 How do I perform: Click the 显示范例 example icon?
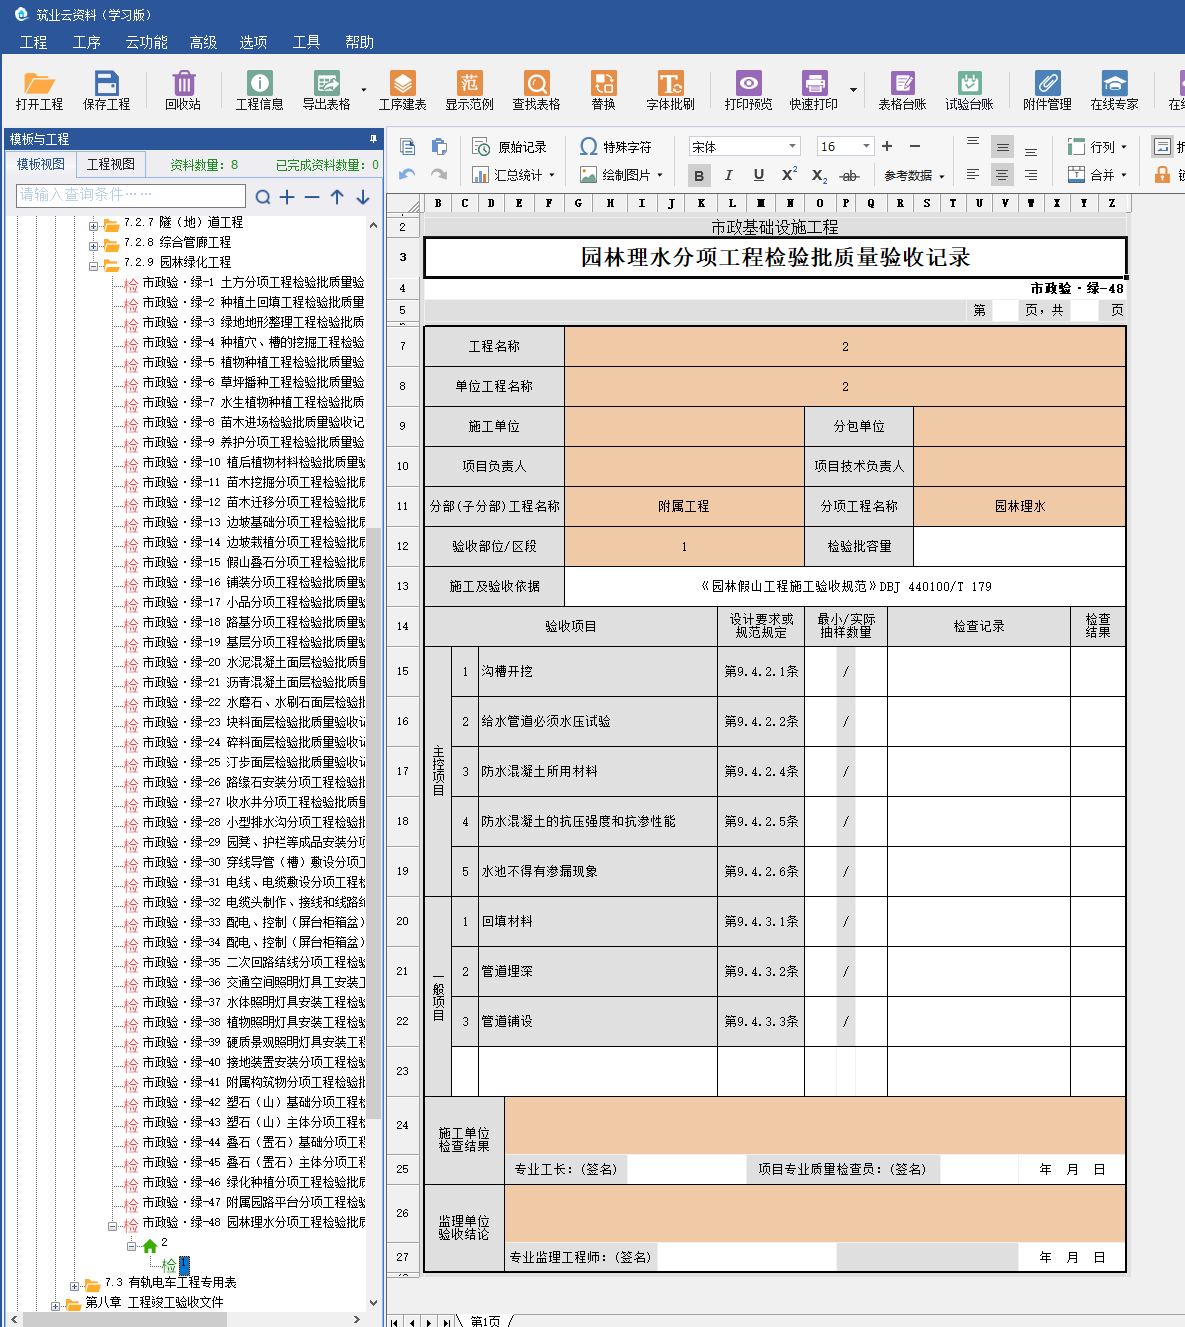pos(469,90)
